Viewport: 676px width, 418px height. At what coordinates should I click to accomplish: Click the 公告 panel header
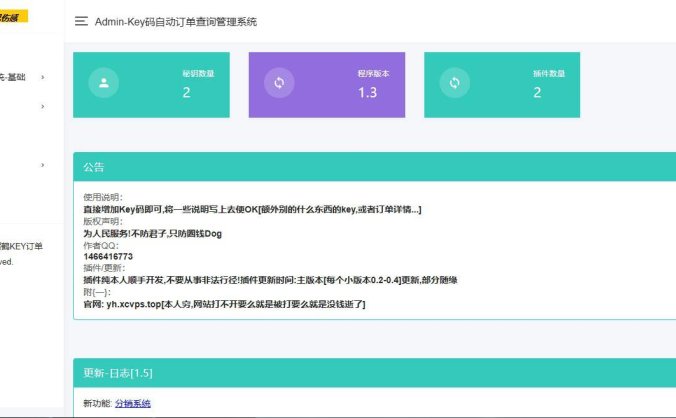click(375, 167)
